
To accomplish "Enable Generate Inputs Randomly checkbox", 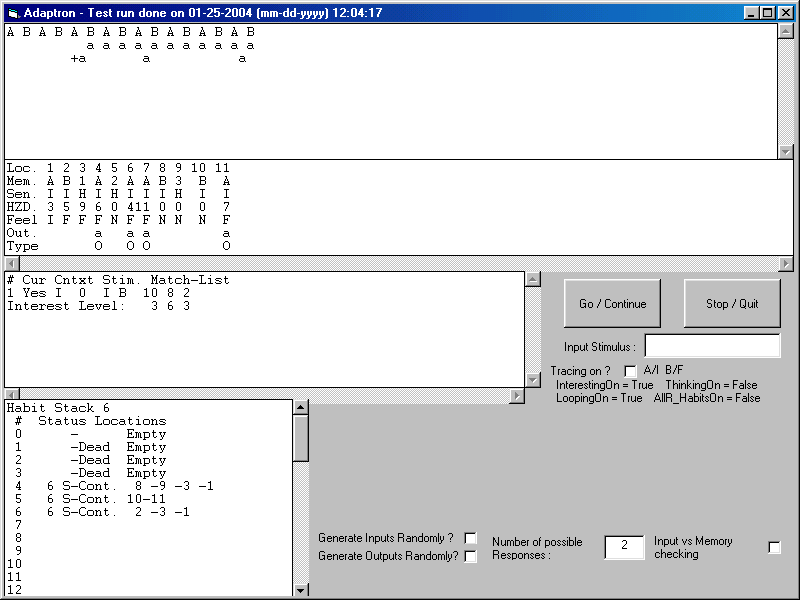I will pos(470,538).
